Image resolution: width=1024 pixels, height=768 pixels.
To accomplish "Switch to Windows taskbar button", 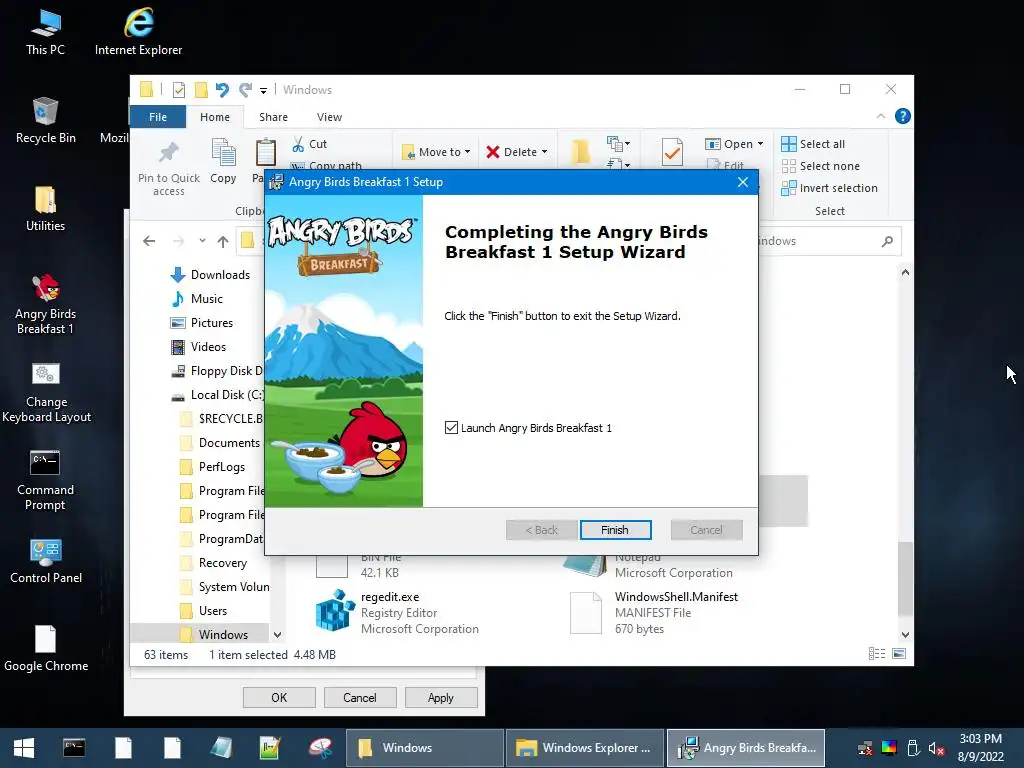I will coord(424,748).
